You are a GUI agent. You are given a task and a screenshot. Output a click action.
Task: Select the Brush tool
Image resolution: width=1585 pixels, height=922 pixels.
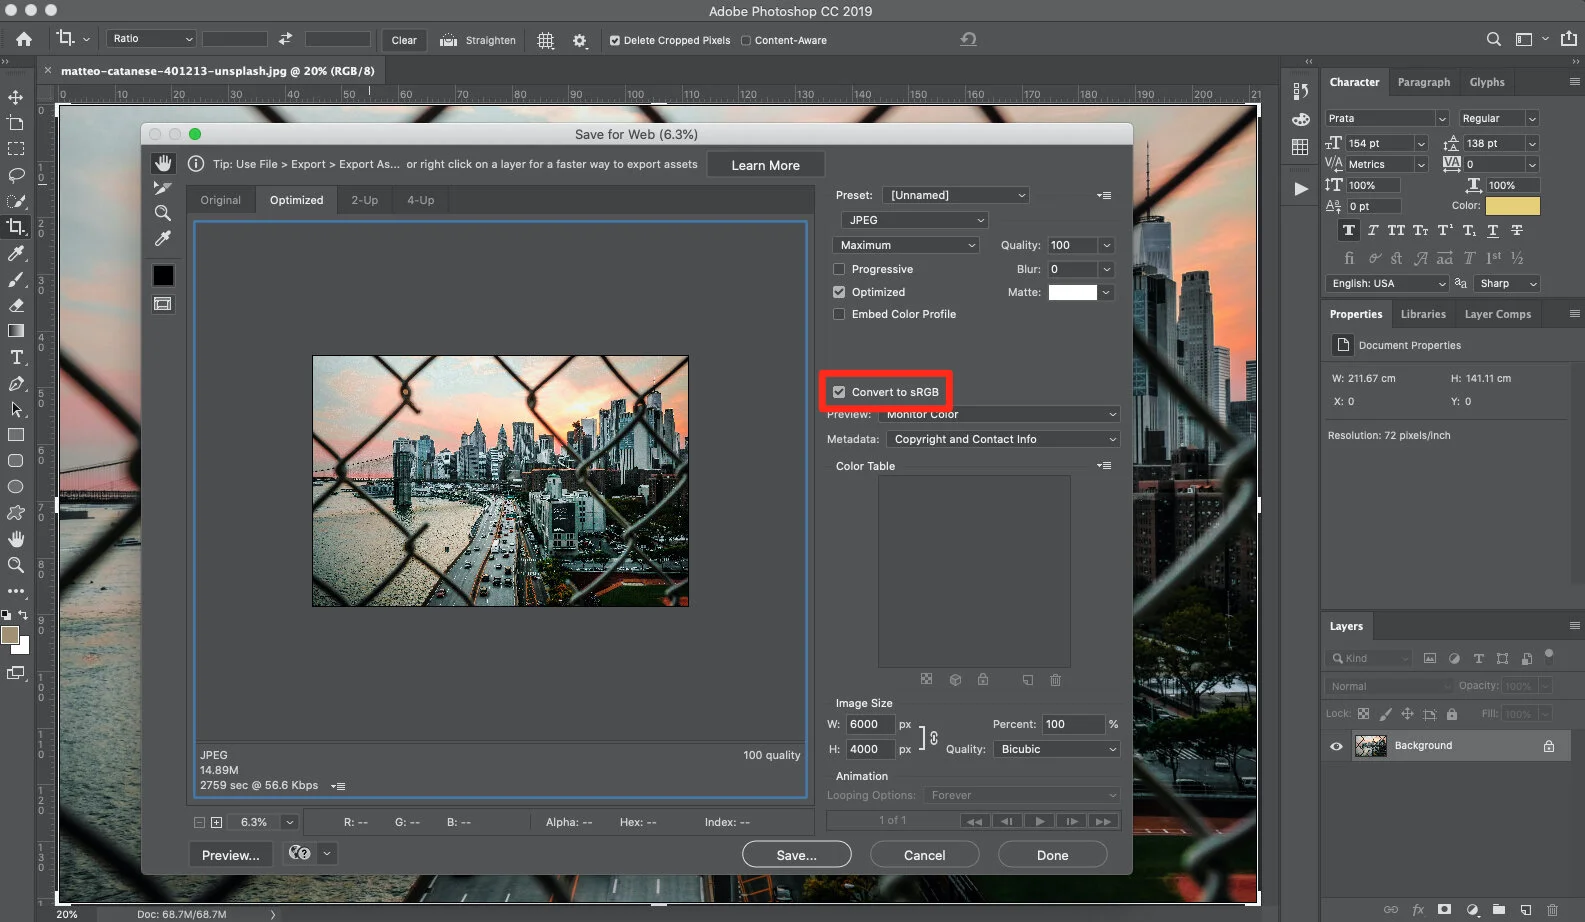tap(16, 279)
